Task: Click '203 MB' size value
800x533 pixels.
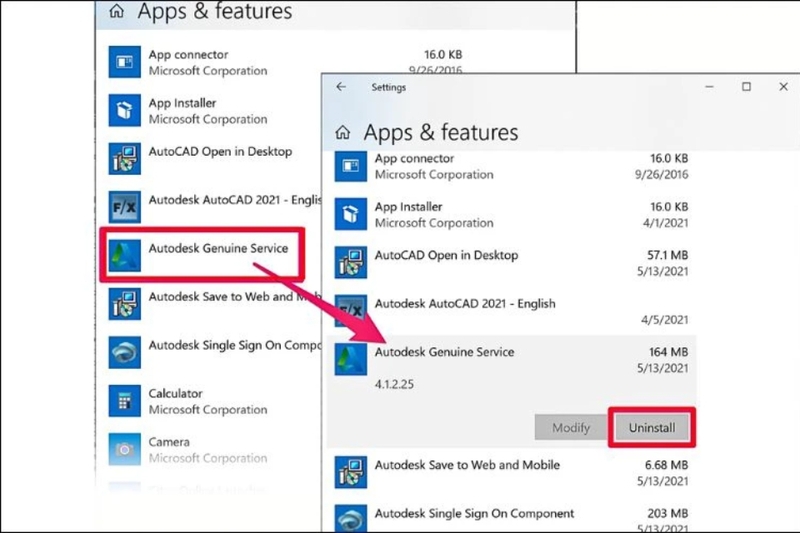Action: coord(668,514)
